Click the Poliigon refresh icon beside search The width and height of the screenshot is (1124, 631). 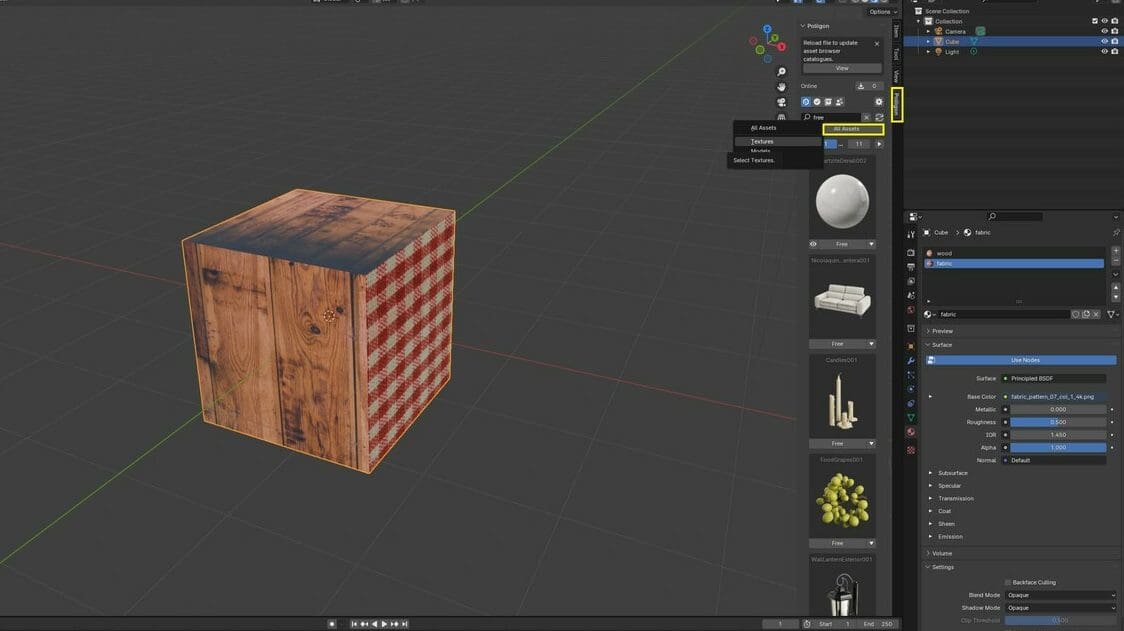pos(879,117)
